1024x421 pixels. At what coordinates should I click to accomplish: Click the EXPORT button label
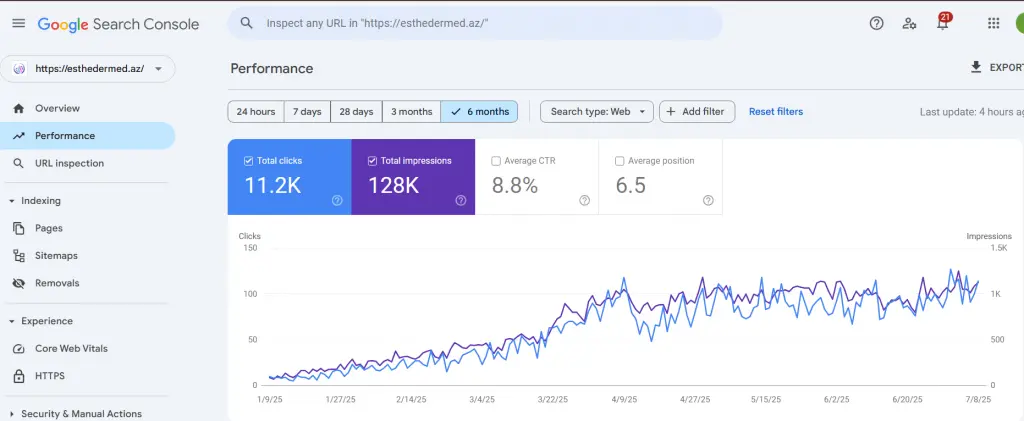tap(1006, 68)
